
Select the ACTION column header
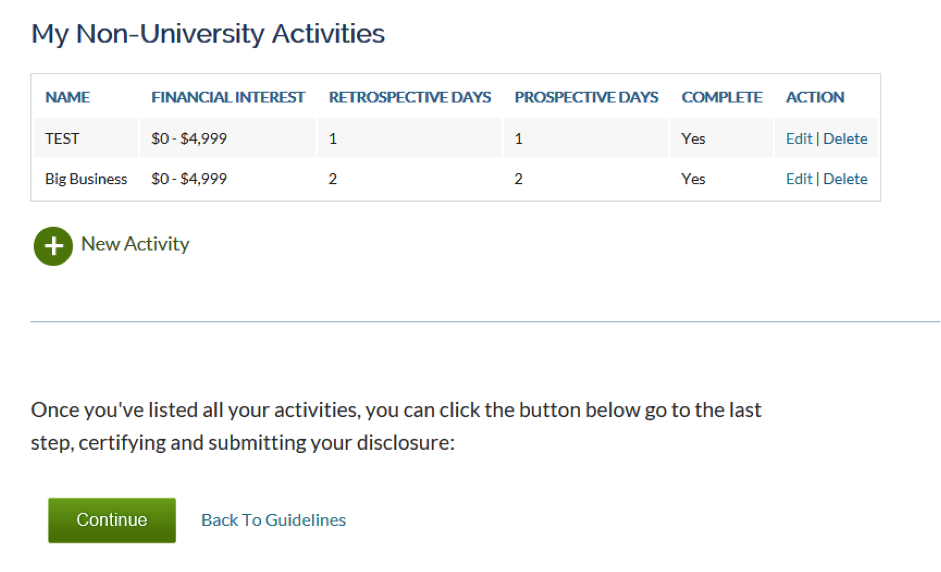pos(815,97)
